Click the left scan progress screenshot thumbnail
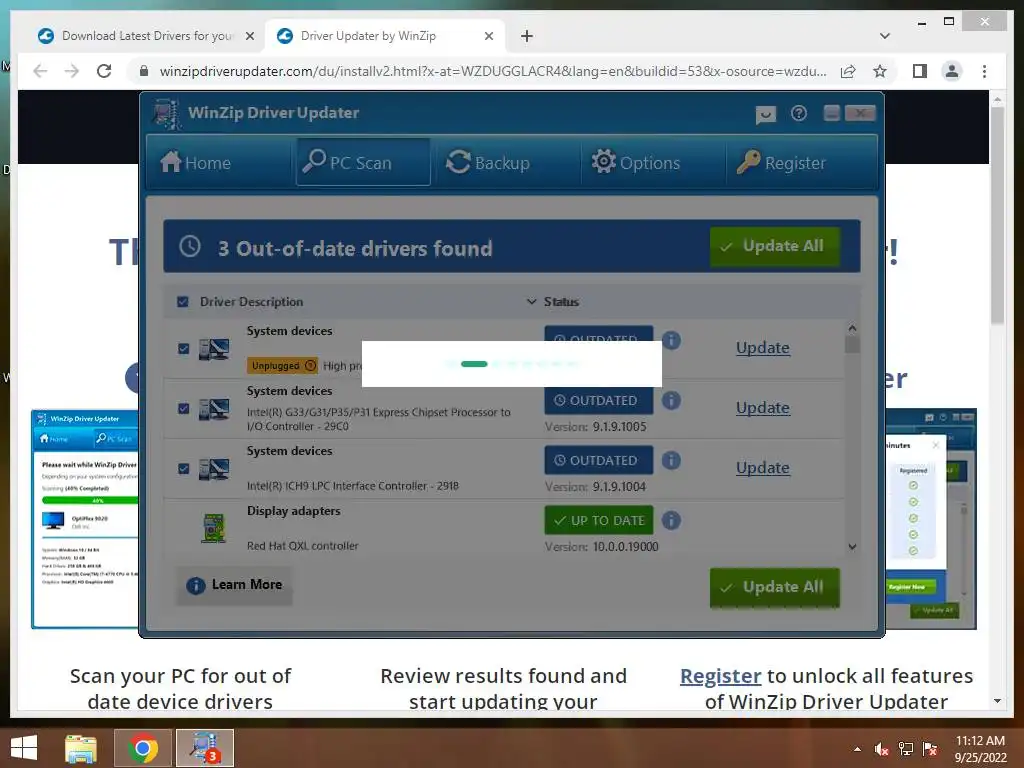Screen dimensions: 1024x768 (x=85, y=519)
